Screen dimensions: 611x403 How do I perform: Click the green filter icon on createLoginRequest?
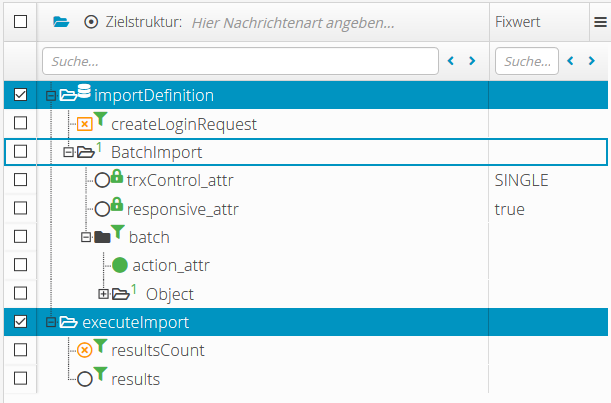pos(100,120)
